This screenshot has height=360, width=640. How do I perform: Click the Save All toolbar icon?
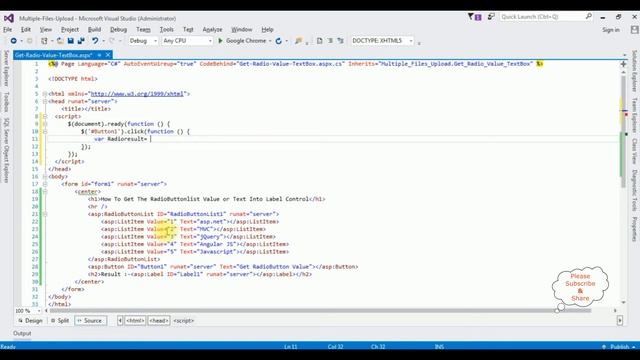pyautogui.click(x=81, y=41)
